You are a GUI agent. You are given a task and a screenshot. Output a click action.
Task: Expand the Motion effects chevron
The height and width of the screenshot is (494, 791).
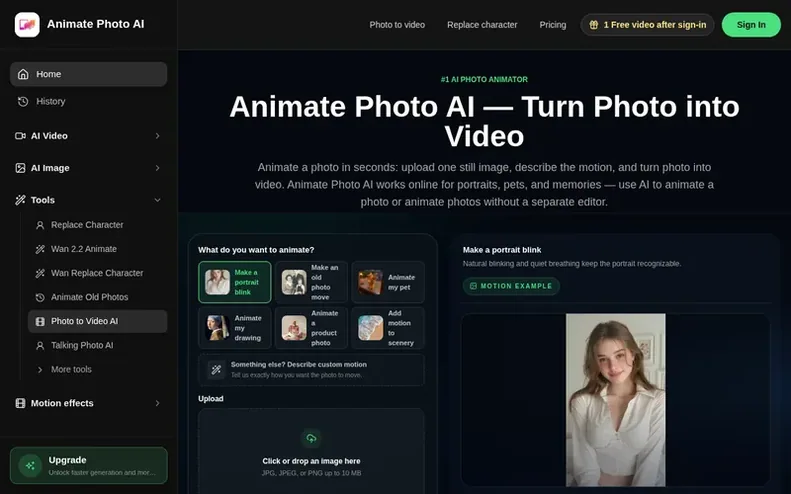click(x=157, y=403)
